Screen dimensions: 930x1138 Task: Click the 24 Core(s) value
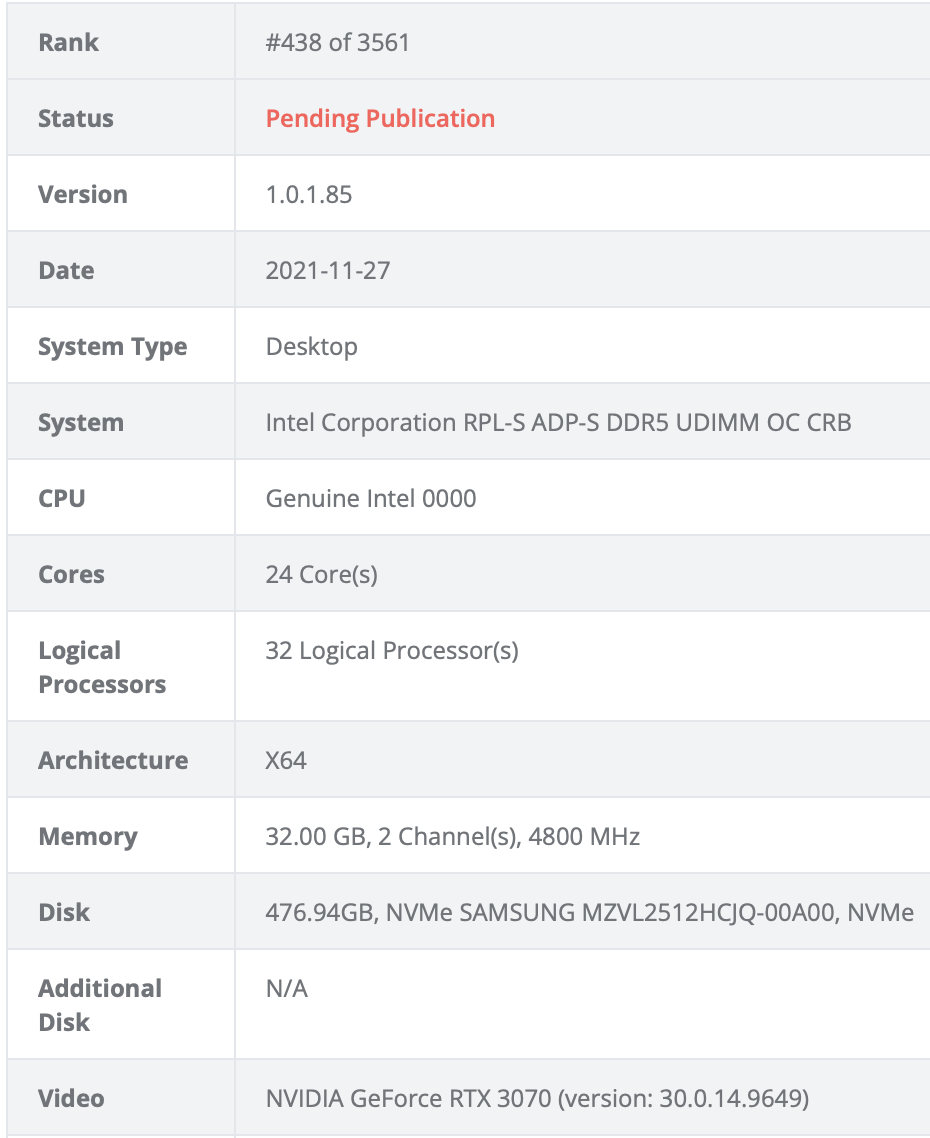point(322,574)
